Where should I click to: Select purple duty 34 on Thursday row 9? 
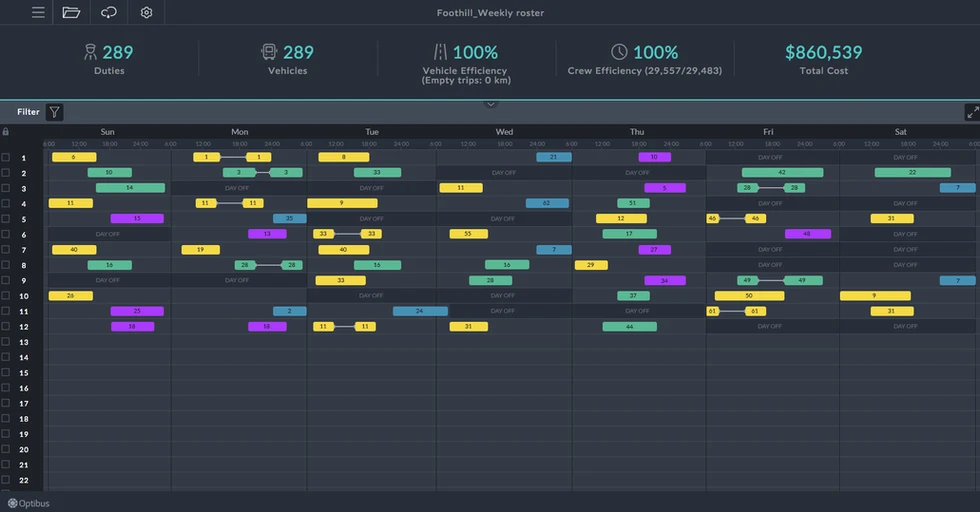(x=665, y=281)
